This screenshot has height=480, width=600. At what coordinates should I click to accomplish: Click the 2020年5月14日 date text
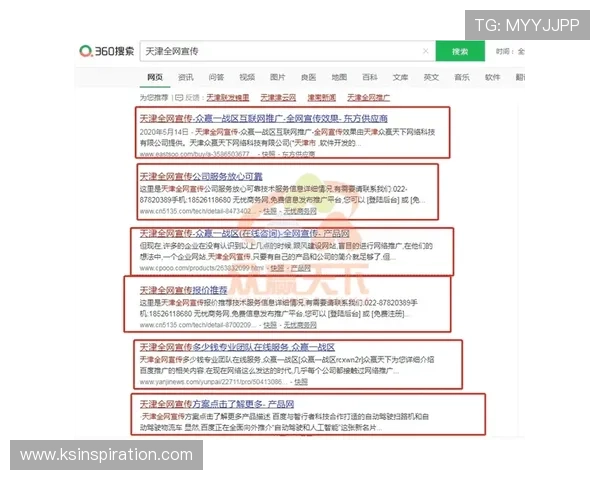pyautogui.click(x=164, y=132)
